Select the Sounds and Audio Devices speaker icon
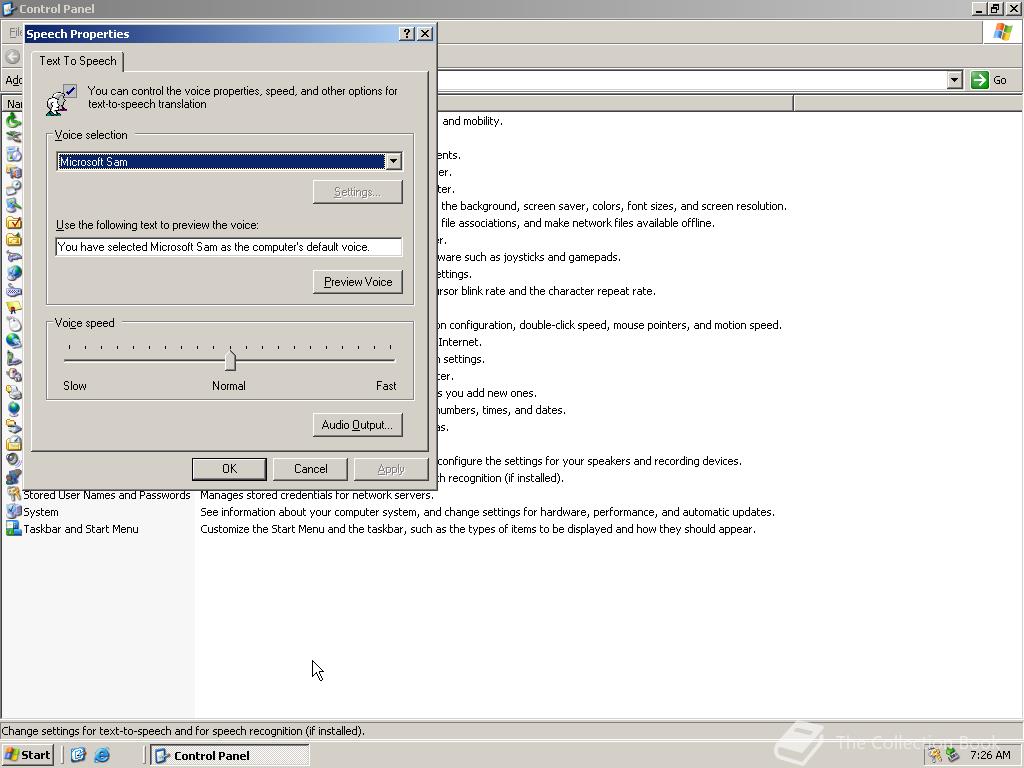 [x=14, y=460]
